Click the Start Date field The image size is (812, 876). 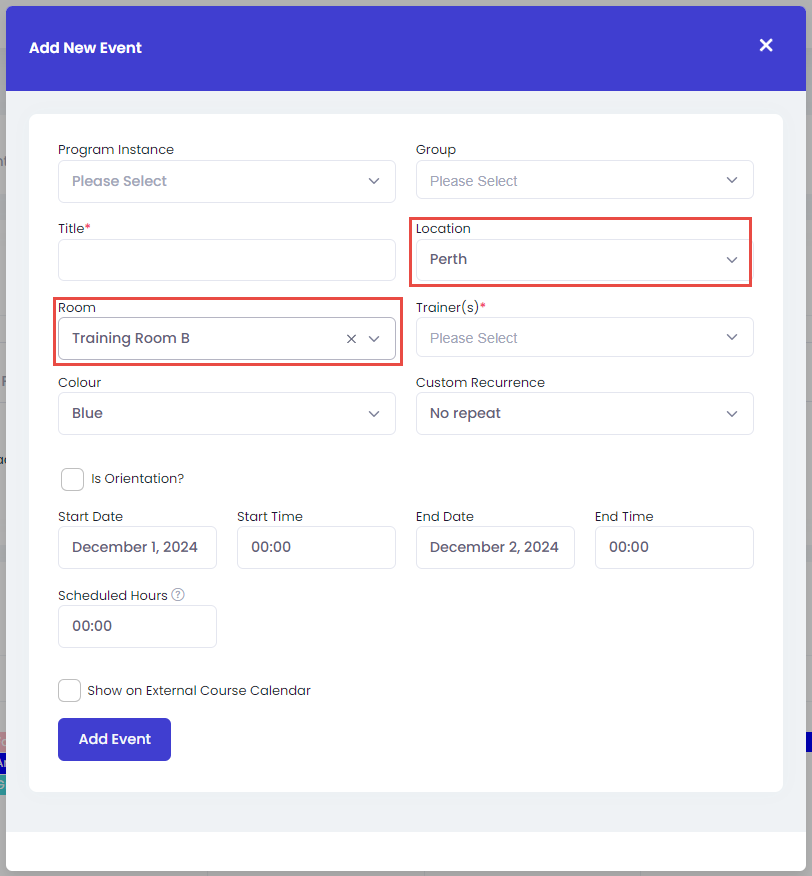(x=137, y=548)
